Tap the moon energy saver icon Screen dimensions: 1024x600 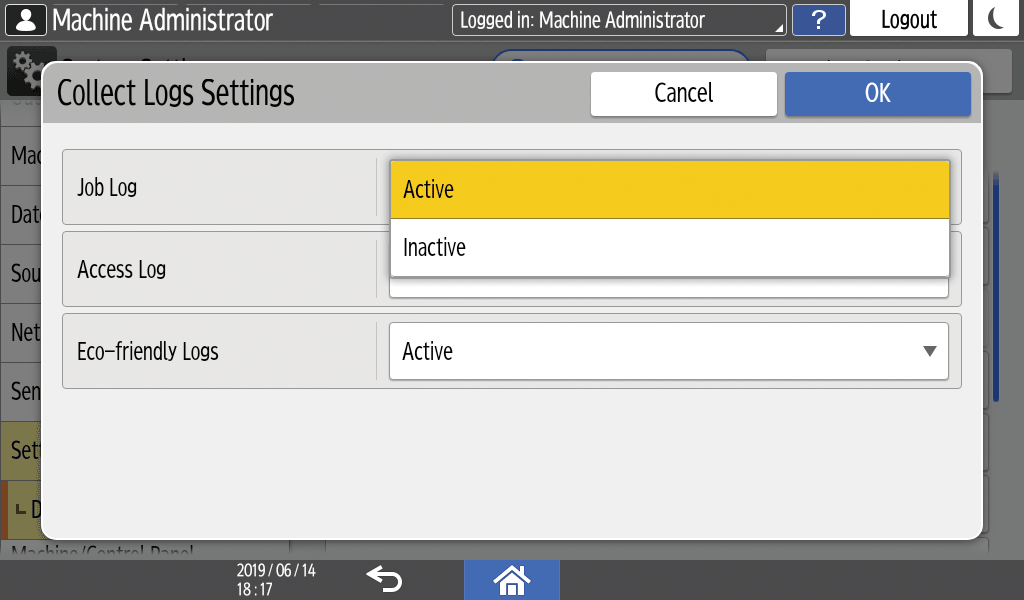pyautogui.click(x=996, y=20)
